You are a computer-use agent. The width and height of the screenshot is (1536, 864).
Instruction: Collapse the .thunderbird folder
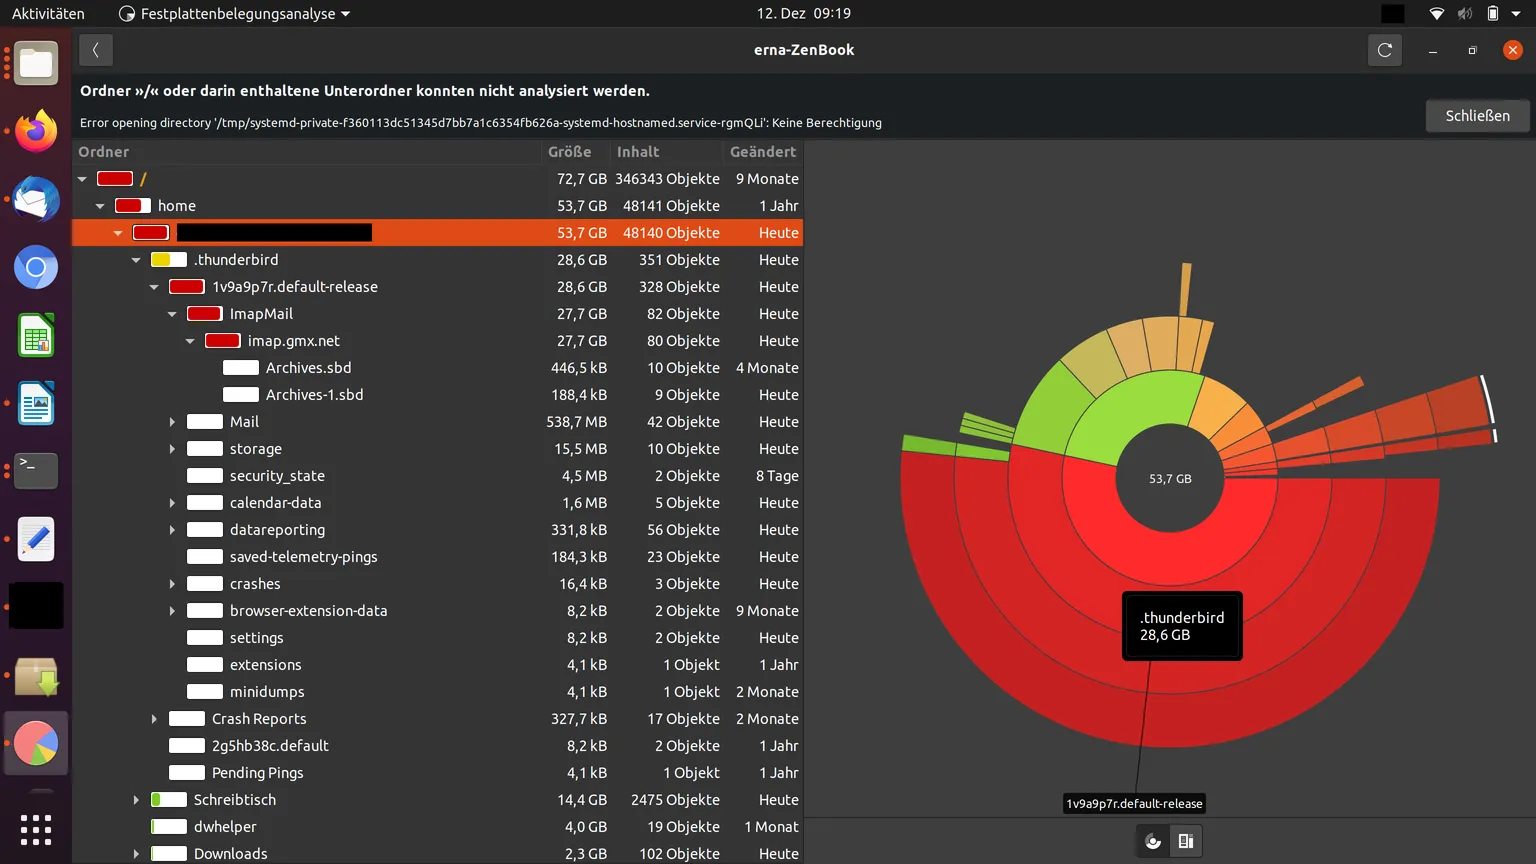coord(136,260)
